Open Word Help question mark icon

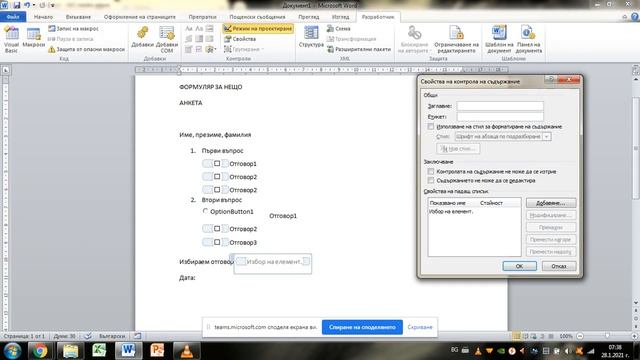tap(635, 17)
